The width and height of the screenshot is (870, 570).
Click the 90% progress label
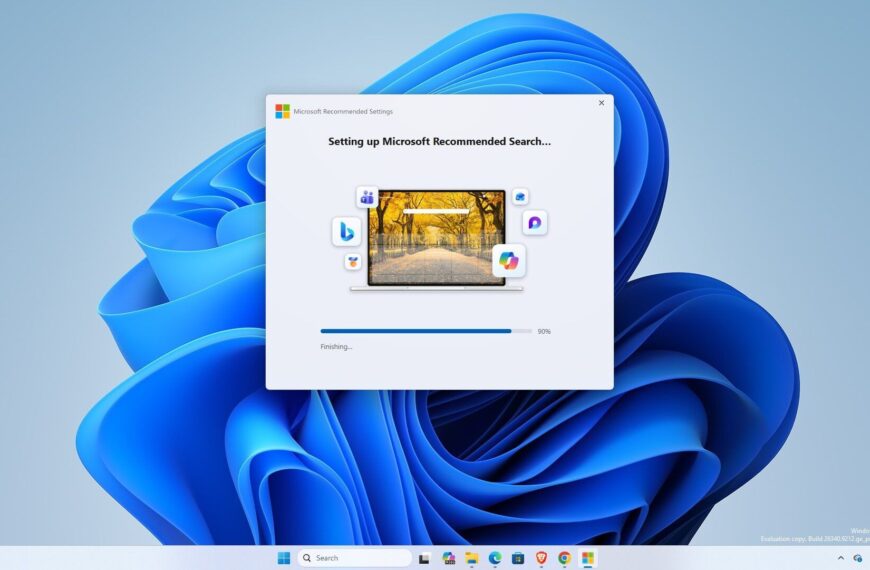pyautogui.click(x=544, y=331)
